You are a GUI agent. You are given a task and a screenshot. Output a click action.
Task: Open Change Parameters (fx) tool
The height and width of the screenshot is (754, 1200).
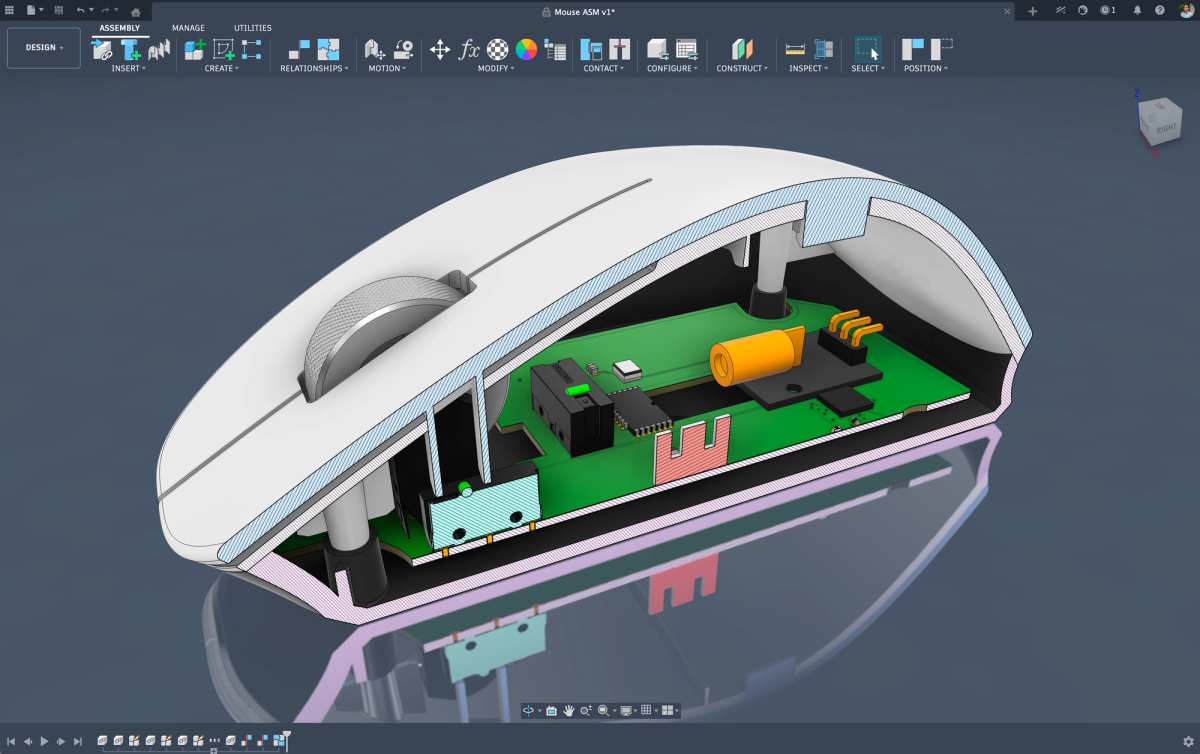tap(469, 49)
